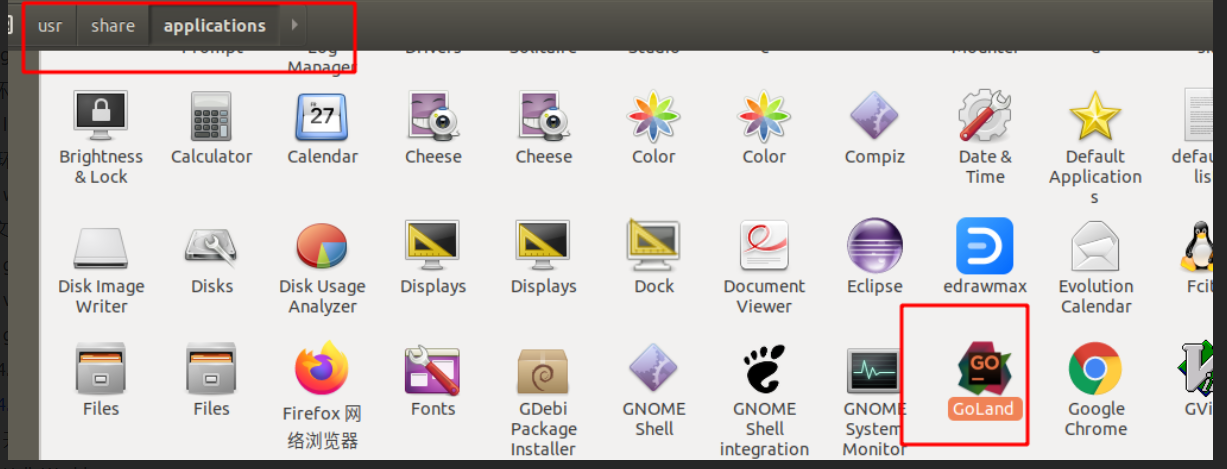Select the GNOME Shell integration icon
This screenshot has height=469, width=1227.
tap(764, 370)
